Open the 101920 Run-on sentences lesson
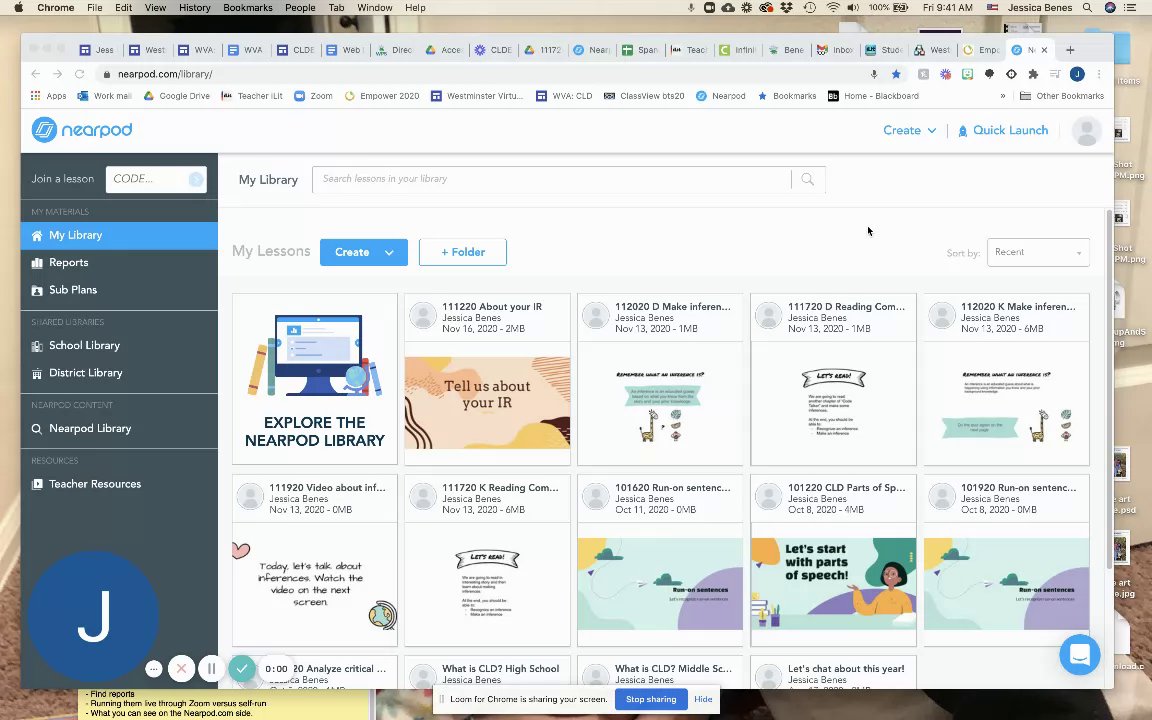1152x720 pixels. pyautogui.click(x=1007, y=560)
